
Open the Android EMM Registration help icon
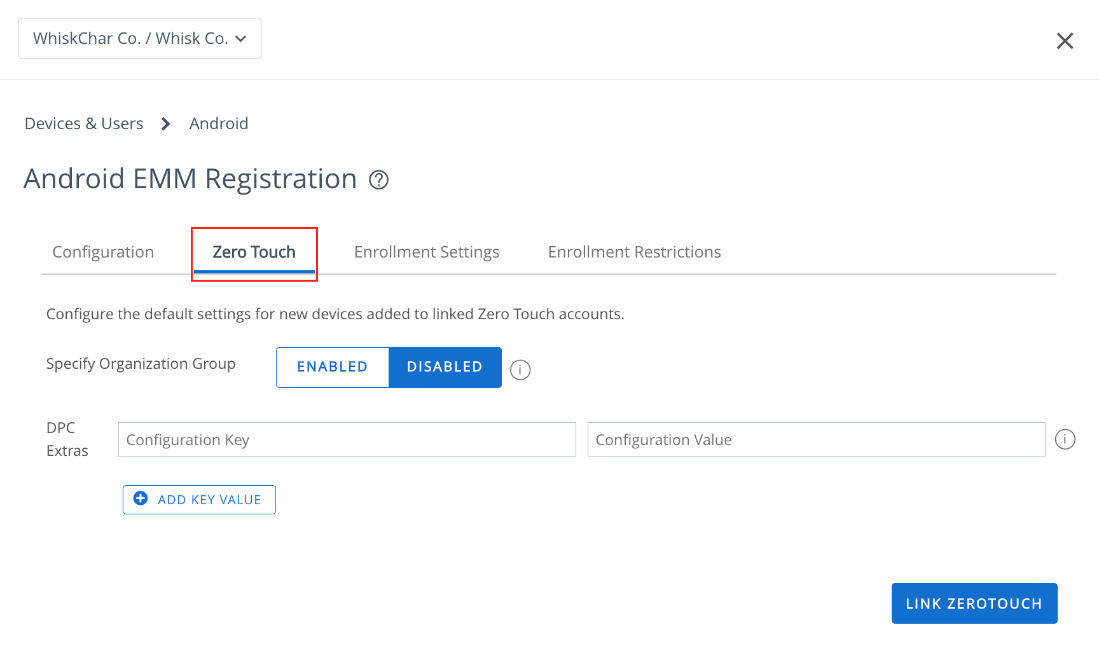(379, 180)
